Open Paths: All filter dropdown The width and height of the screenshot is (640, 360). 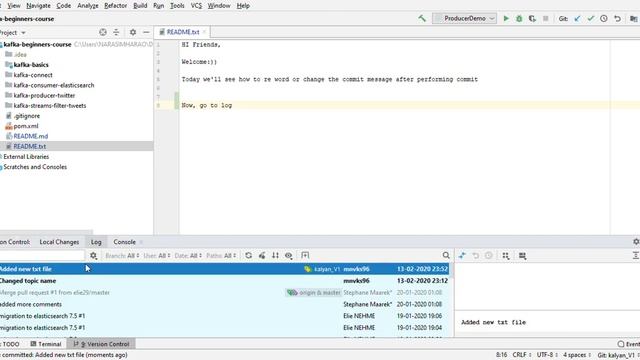click(221, 256)
